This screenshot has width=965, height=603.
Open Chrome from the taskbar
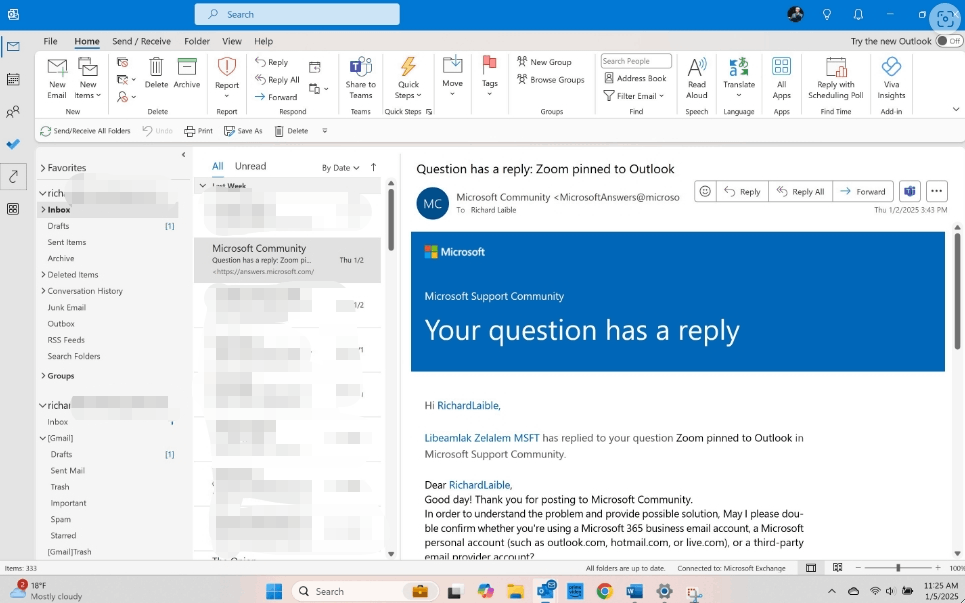604,591
